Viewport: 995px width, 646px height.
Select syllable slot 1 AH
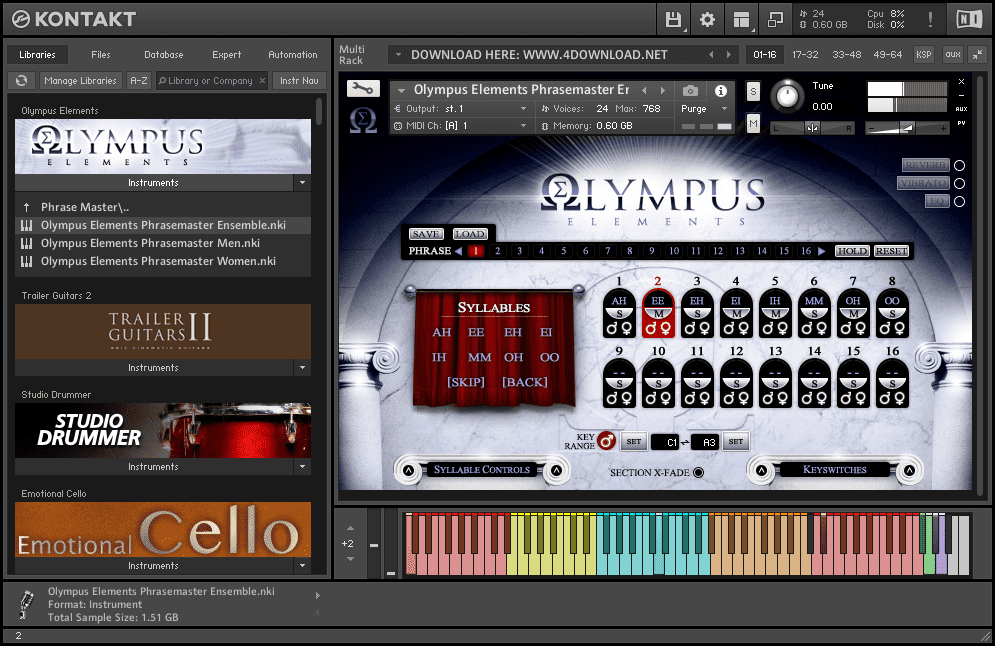pos(619,313)
